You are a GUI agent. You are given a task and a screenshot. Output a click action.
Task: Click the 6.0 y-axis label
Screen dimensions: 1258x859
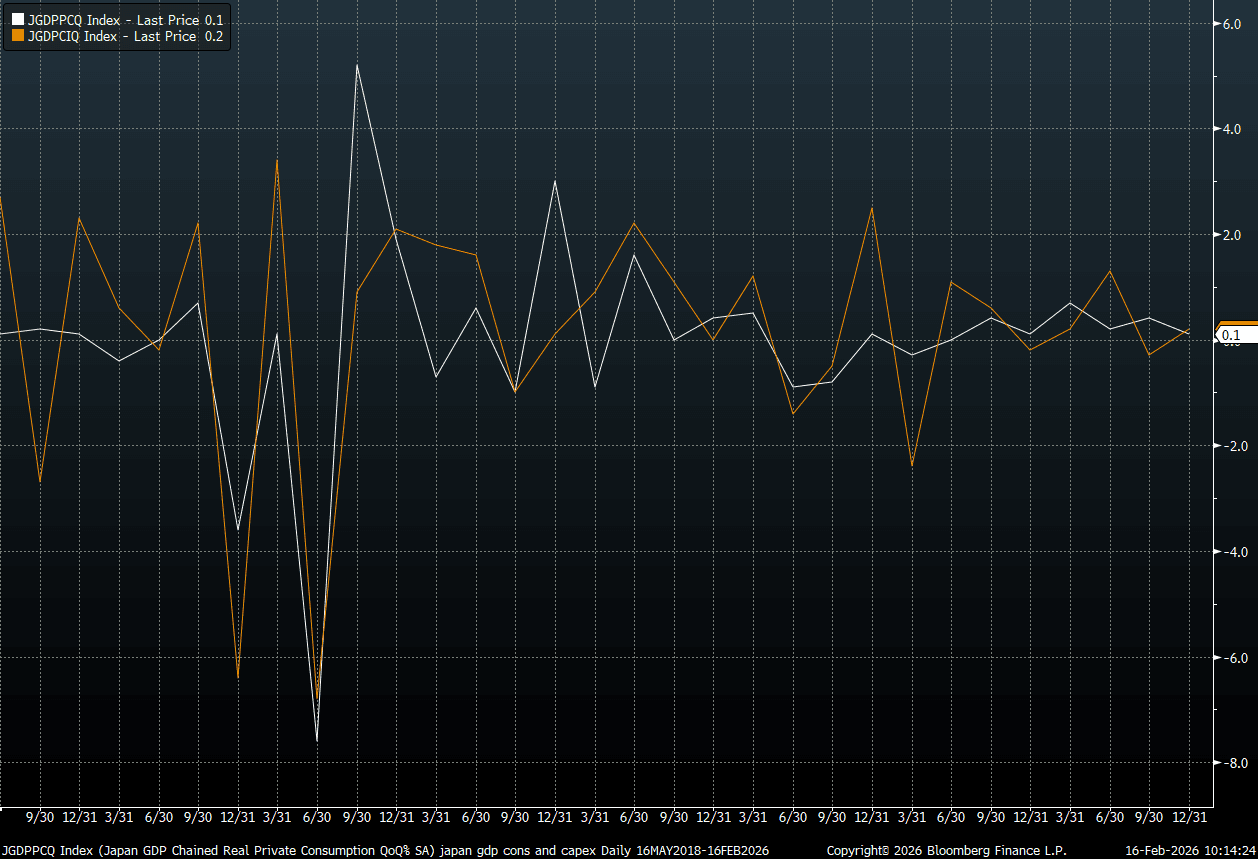[x=1229, y=24]
